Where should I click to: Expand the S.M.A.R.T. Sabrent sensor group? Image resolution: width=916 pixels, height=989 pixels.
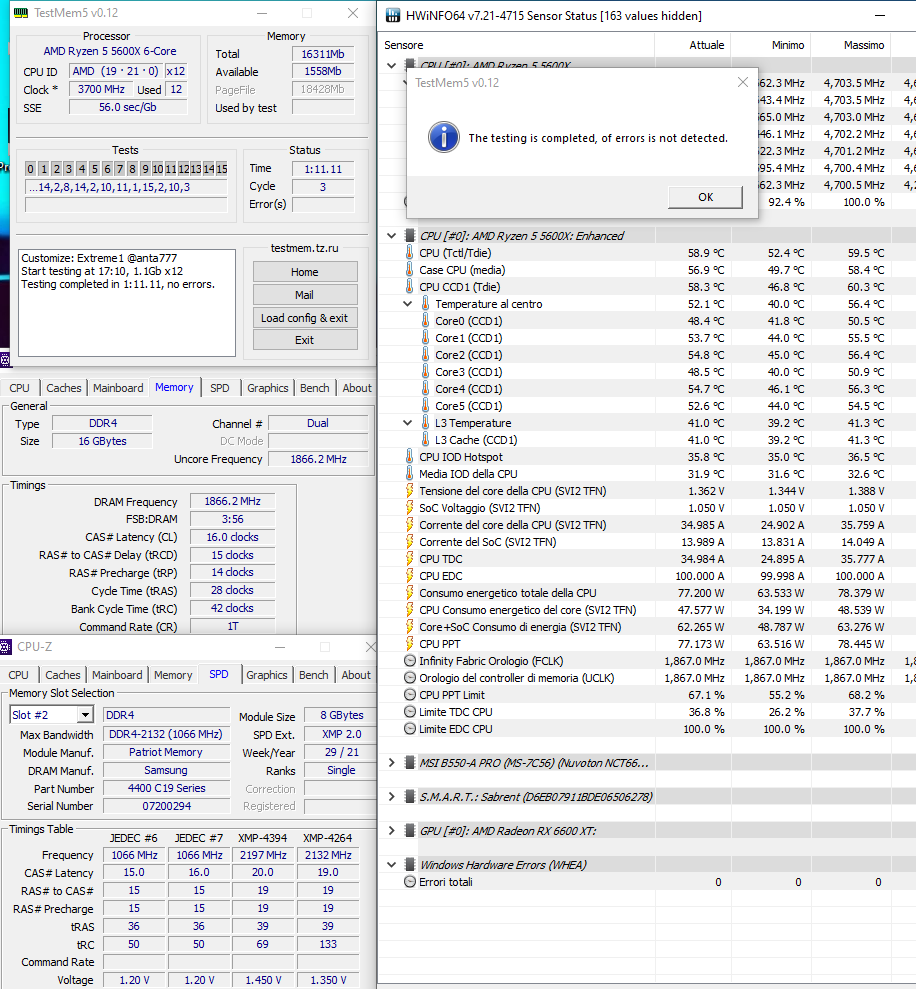(x=392, y=797)
